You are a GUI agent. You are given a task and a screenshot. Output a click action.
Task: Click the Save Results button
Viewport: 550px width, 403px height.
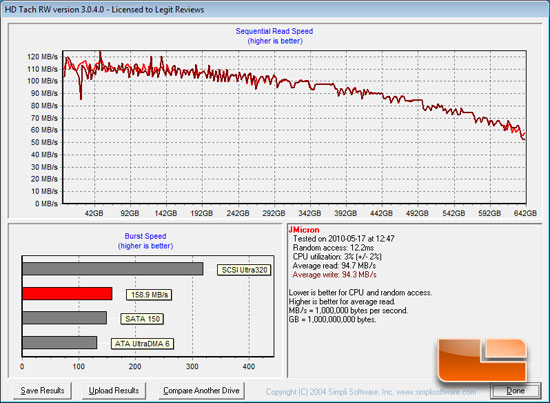(42, 390)
